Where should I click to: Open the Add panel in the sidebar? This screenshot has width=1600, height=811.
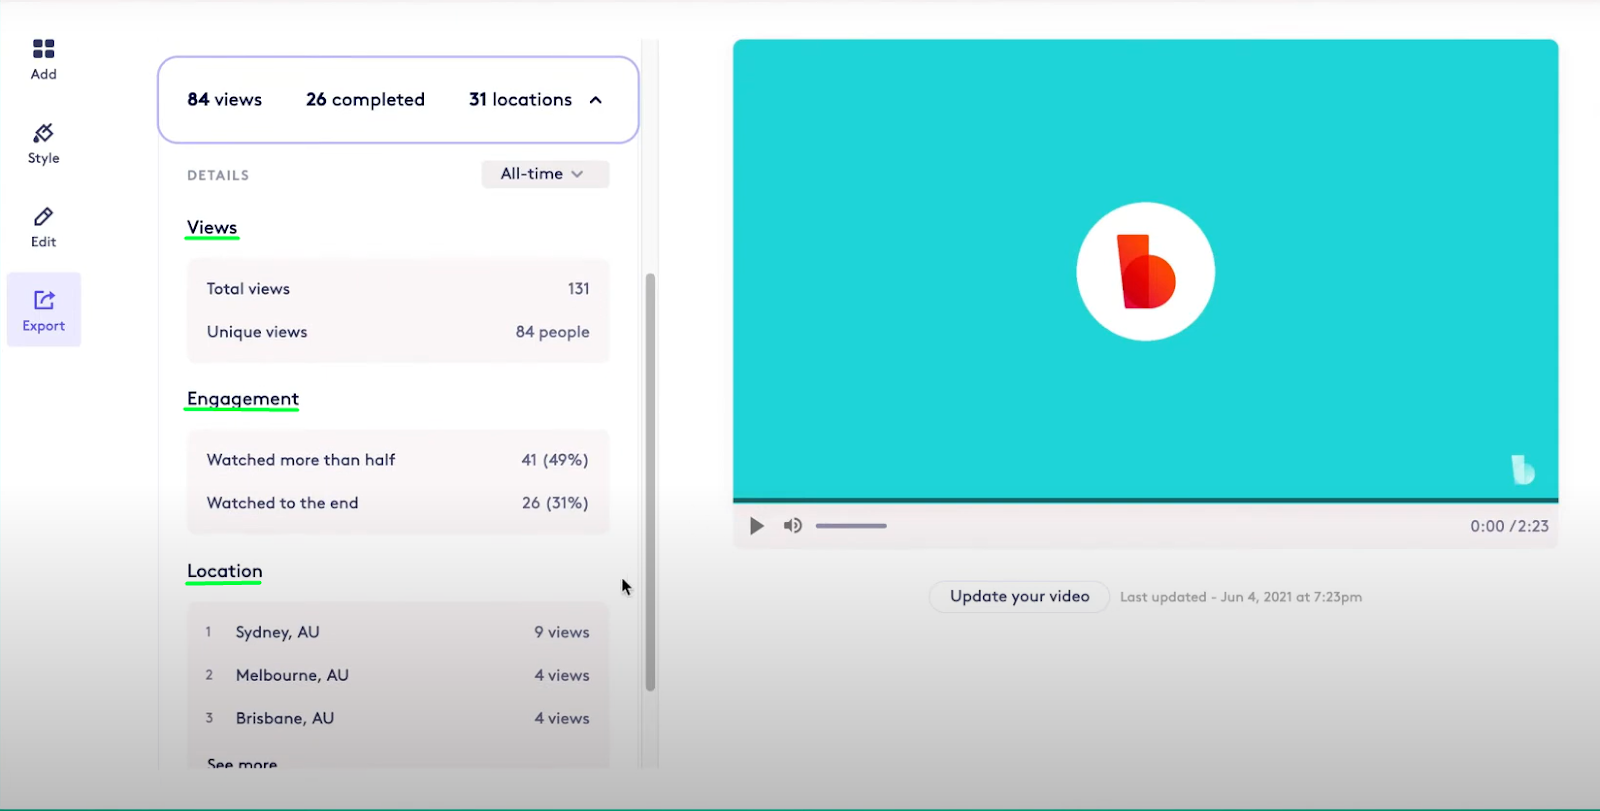pos(43,60)
